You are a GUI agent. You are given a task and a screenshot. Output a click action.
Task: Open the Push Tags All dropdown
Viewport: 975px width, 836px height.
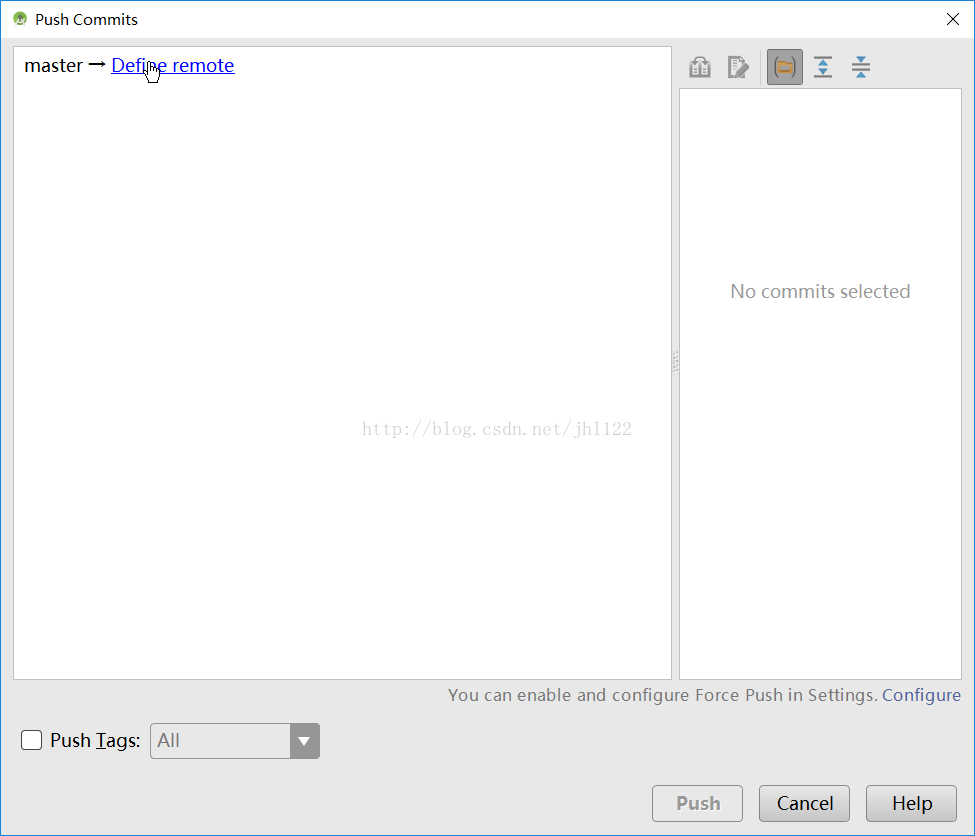tap(235, 741)
